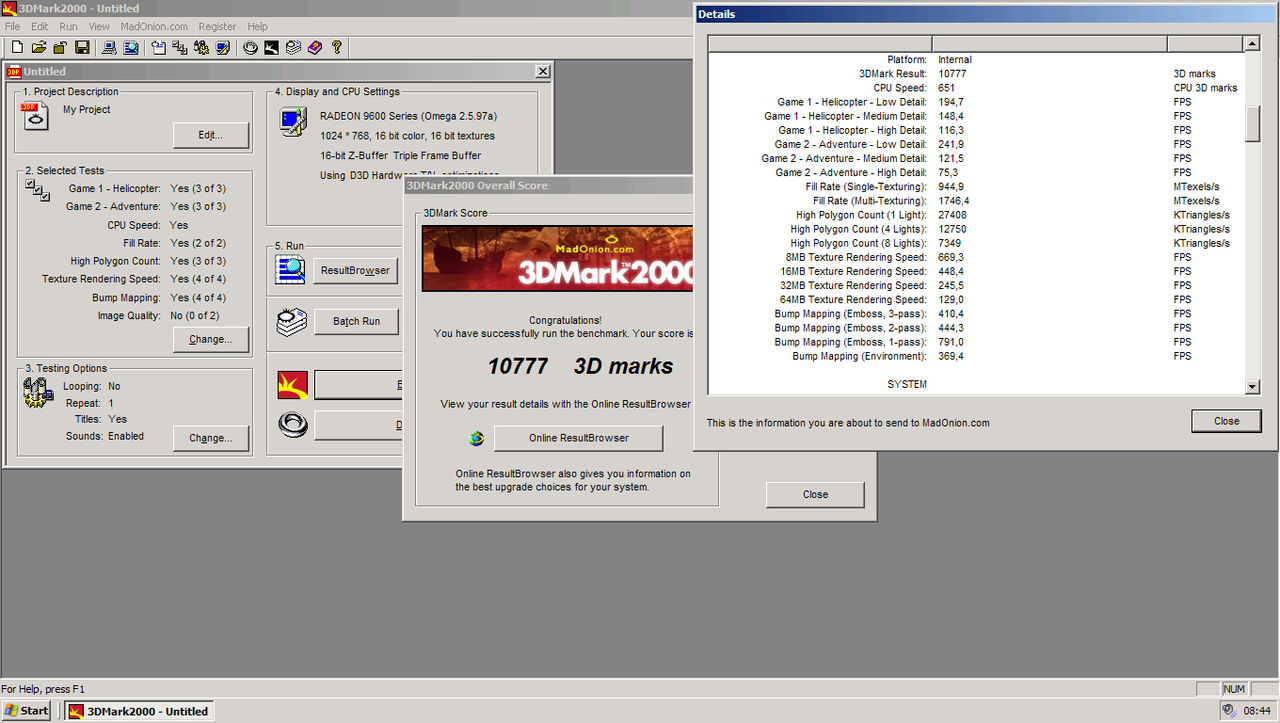This screenshot has height=723, width=1280.
Task: Click the Details window scrollbar down arrow
Action: pos(1252,386)
